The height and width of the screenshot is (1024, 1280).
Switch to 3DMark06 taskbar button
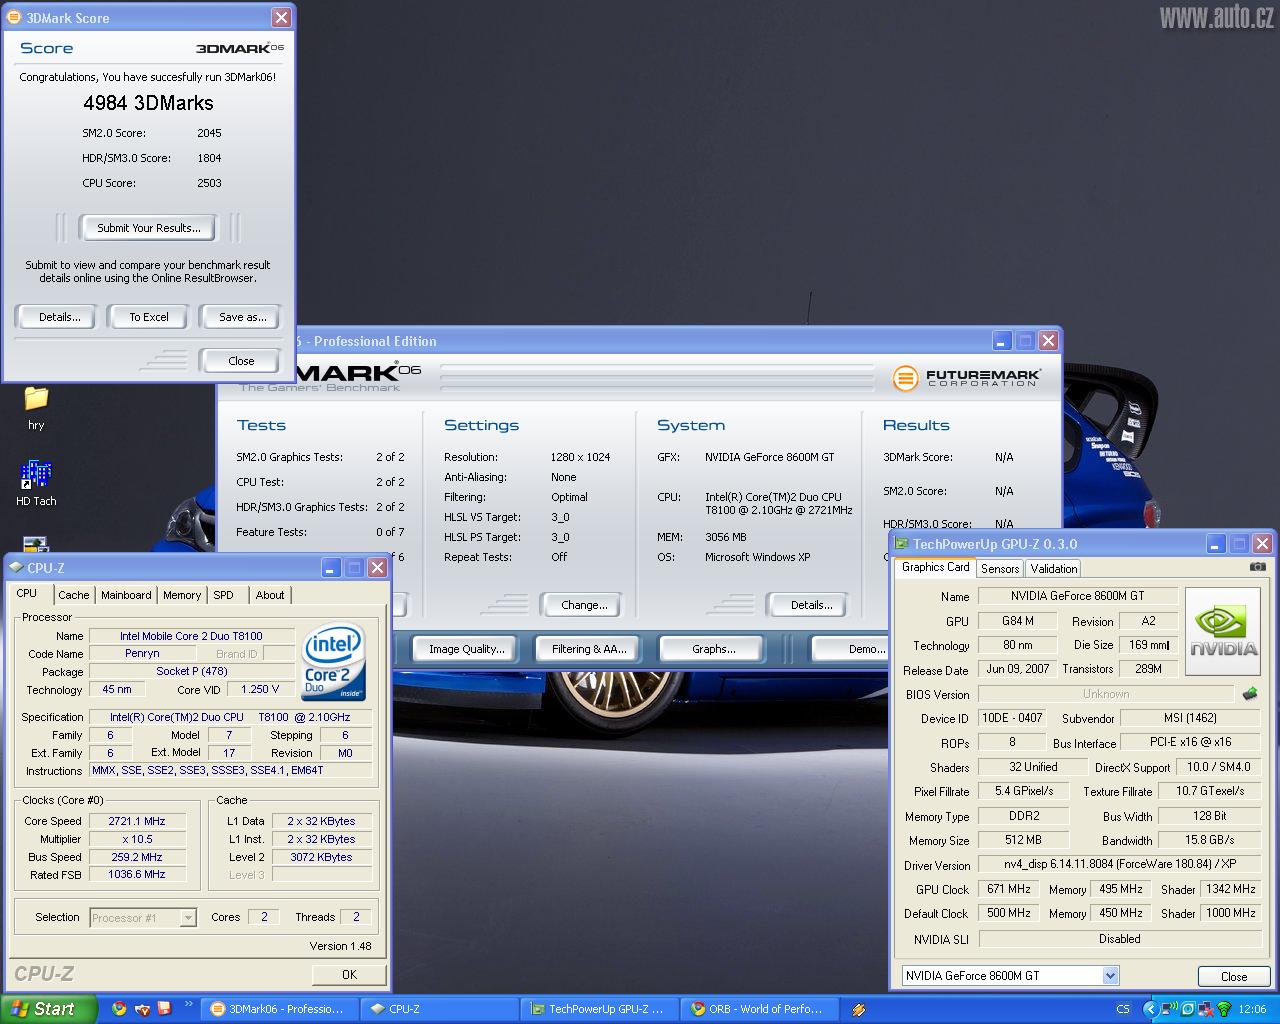point(277,1010)
